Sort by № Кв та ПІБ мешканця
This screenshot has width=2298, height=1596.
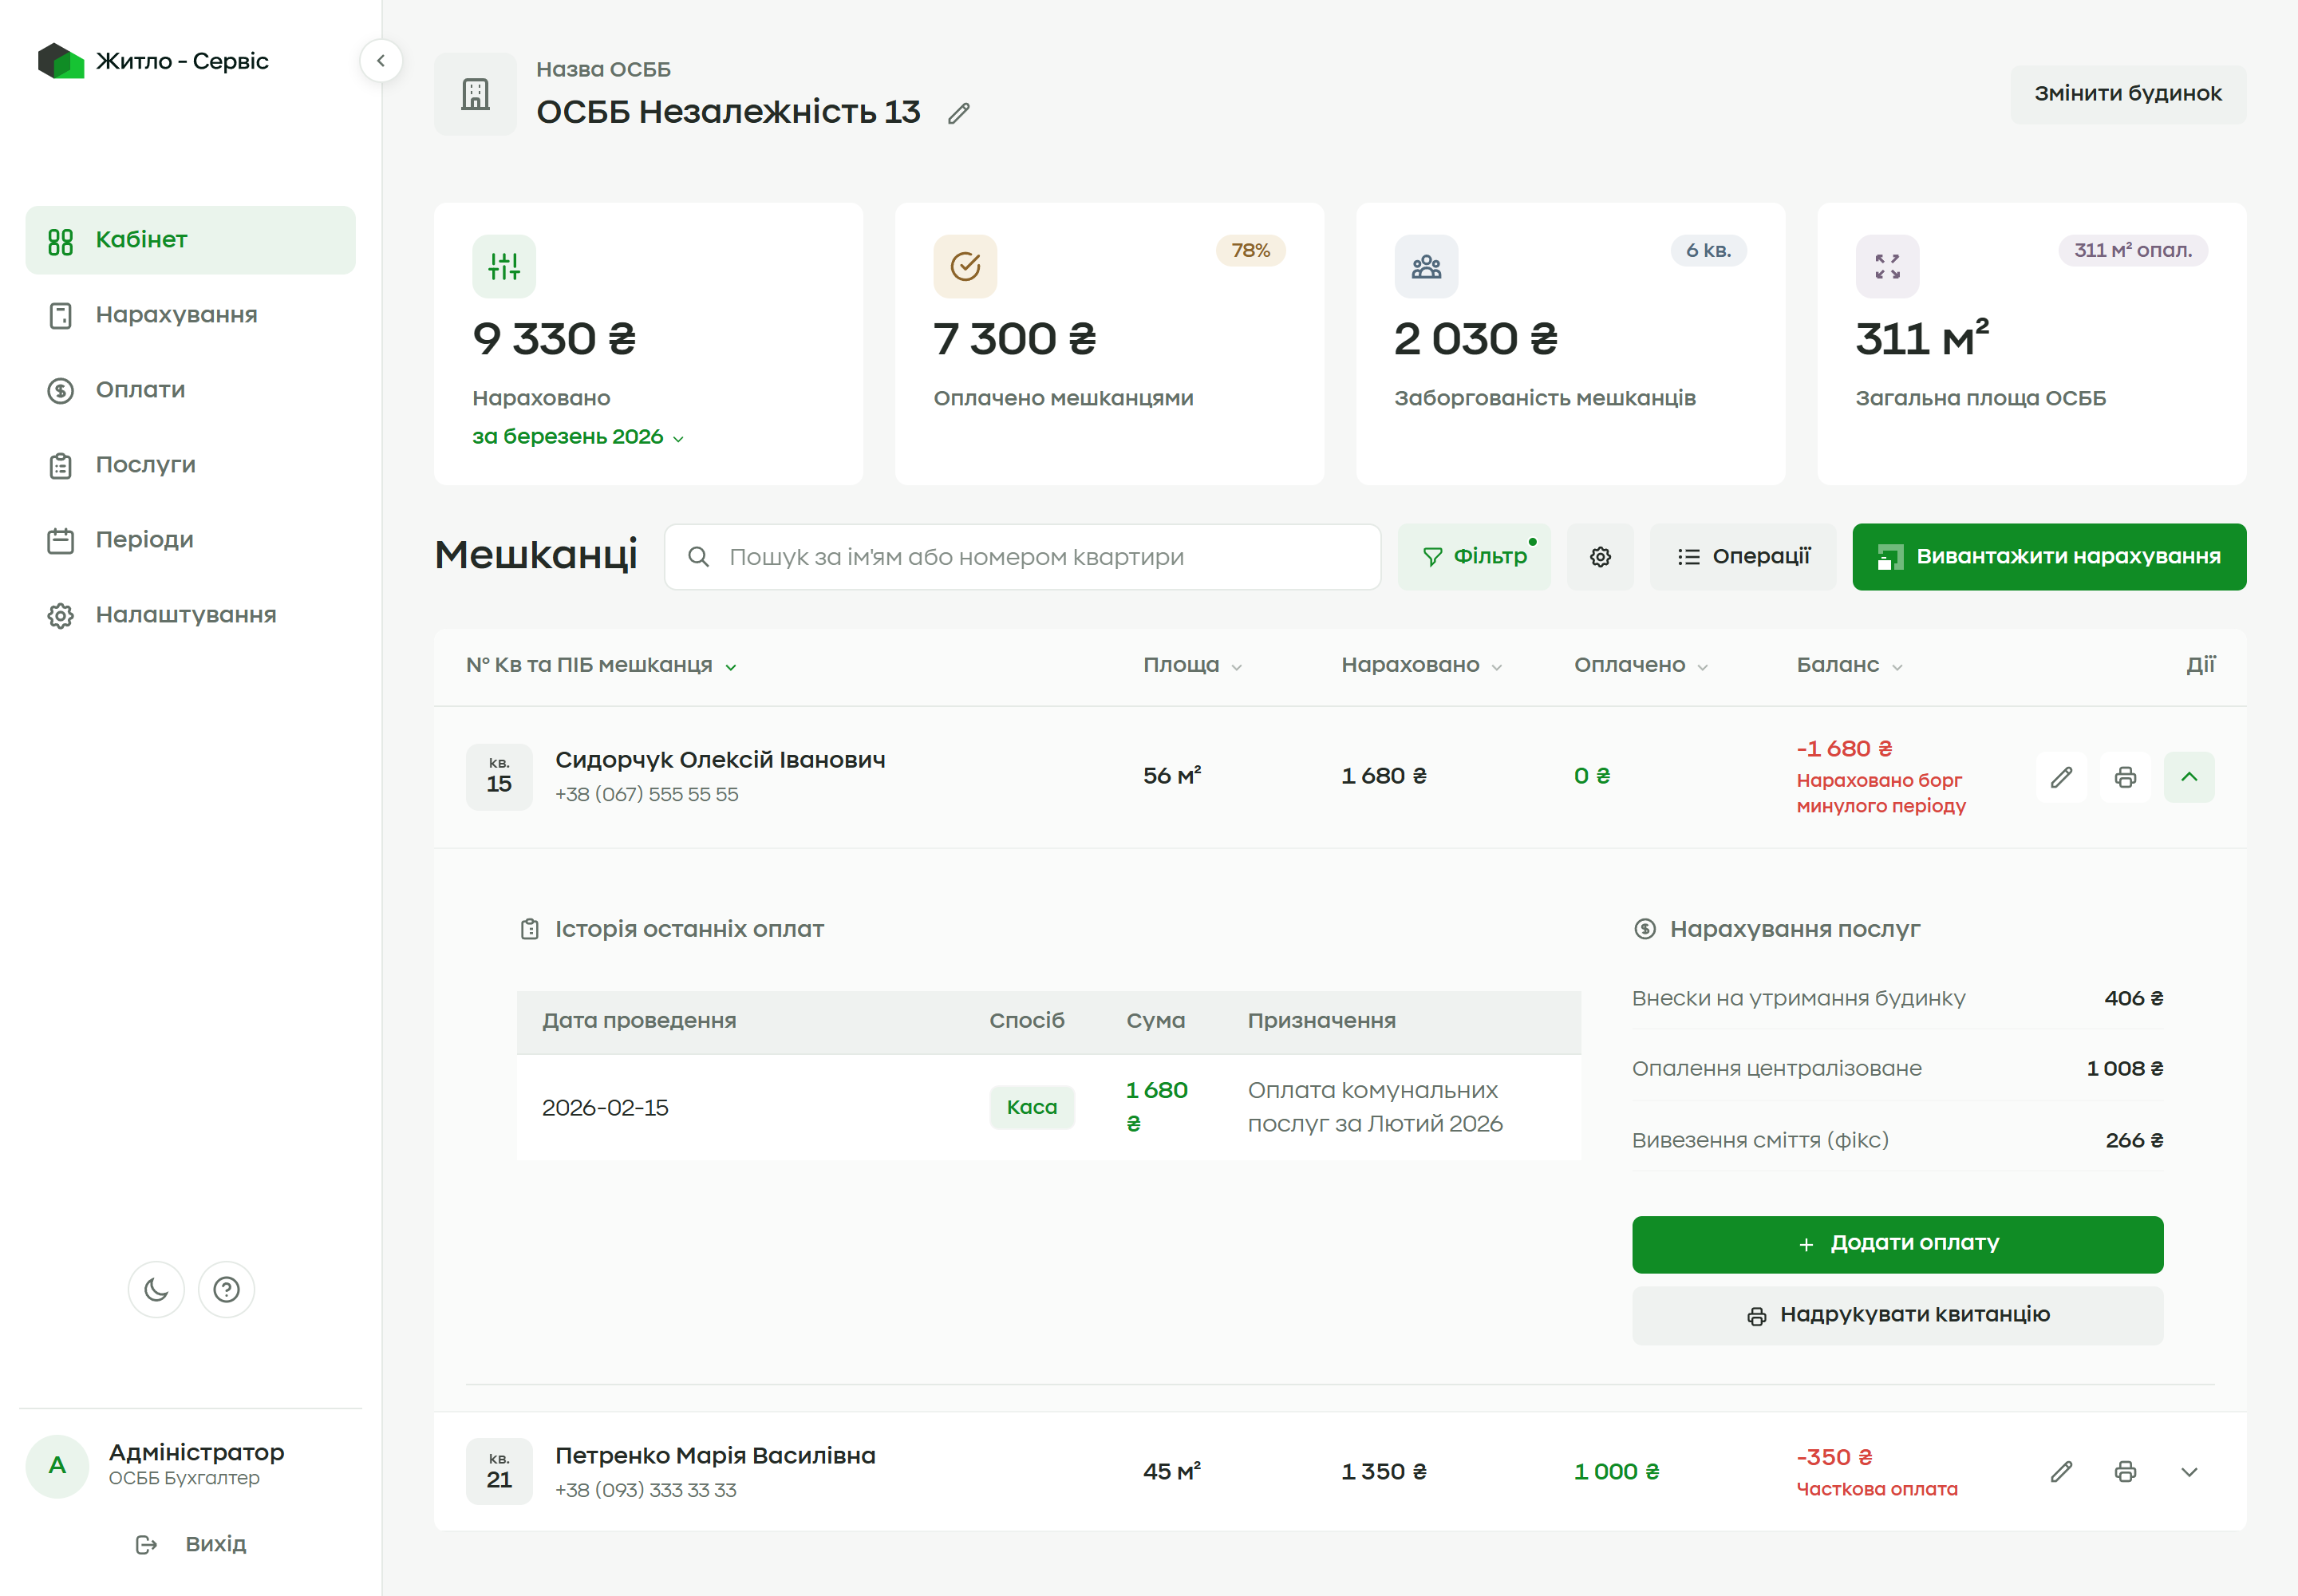(601, 665)
